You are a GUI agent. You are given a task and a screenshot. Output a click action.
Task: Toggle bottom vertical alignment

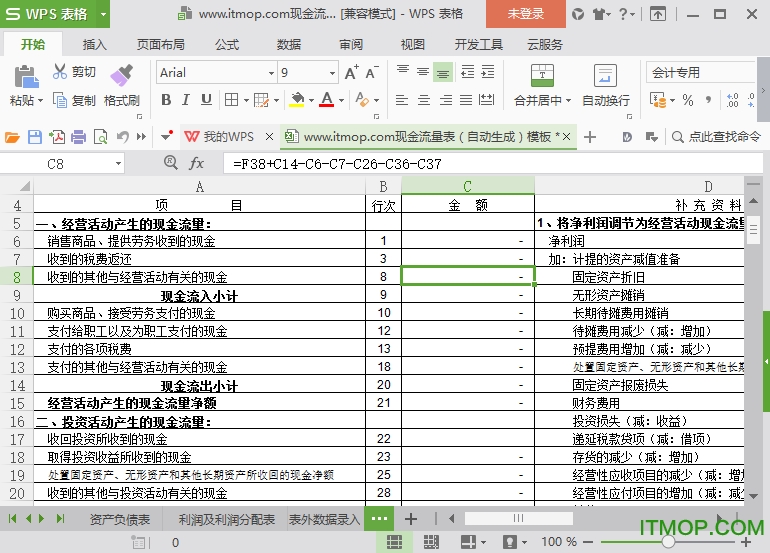[x=443, y=72]
